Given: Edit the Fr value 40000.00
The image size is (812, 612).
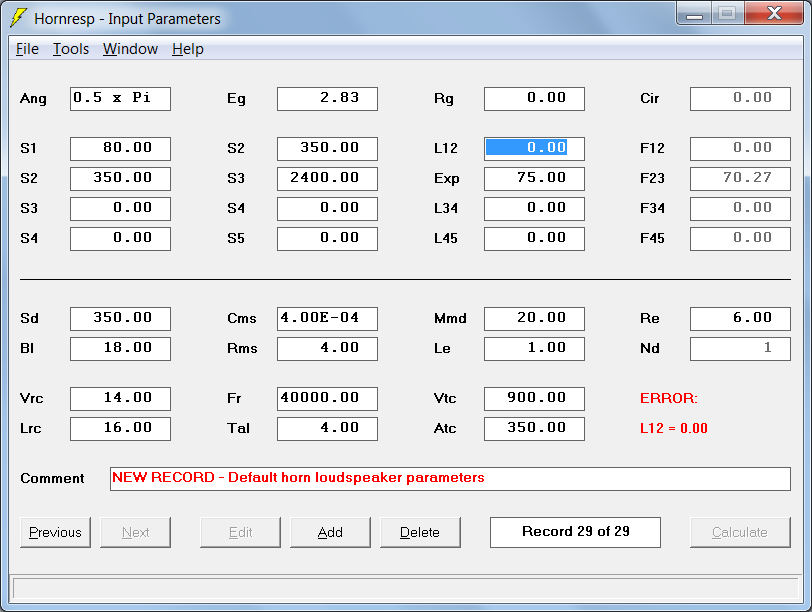Looking at the screenshot, I should click(x=327, y=399).
